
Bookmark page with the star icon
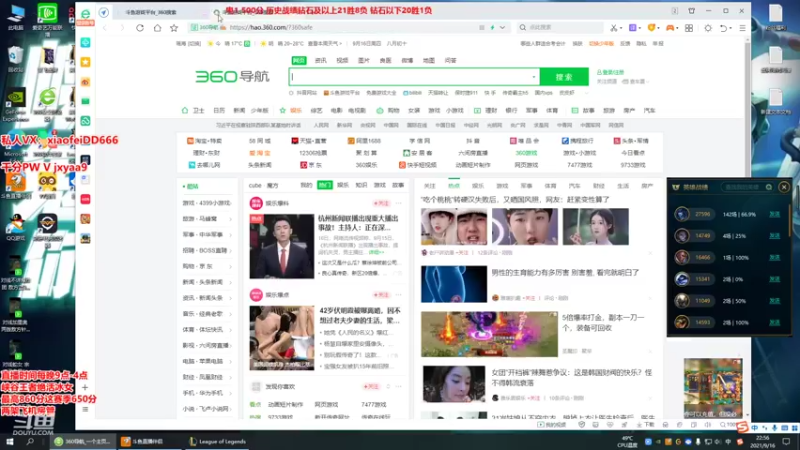tap(174, 28)
